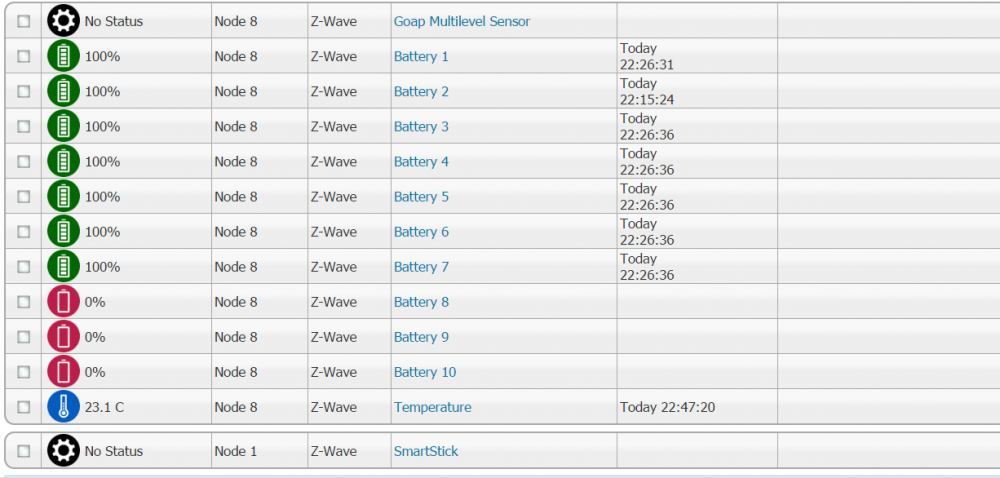Click the red battery icon for Battery 9
The width and height of the screenshot is (1000, 478).
point(63,337)
